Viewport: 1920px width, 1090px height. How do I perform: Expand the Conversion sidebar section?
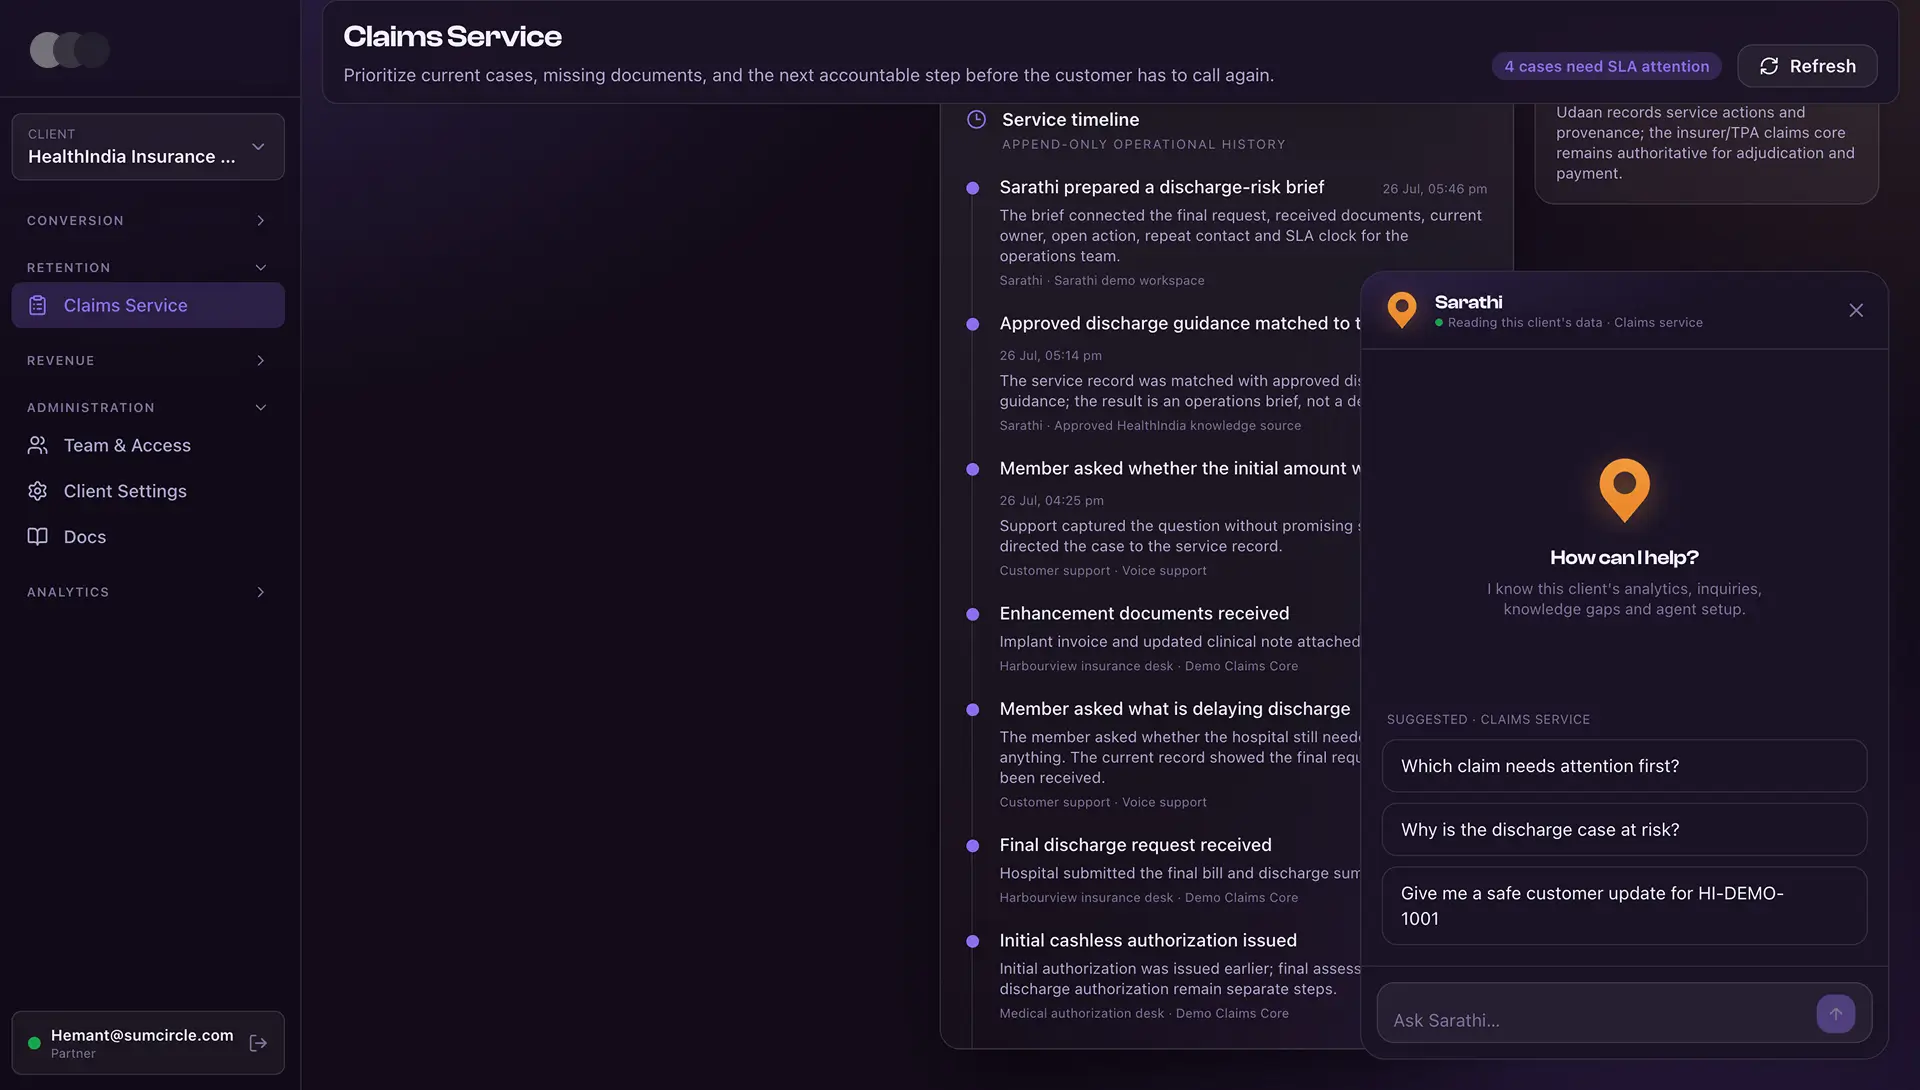[x=148, y=220]
